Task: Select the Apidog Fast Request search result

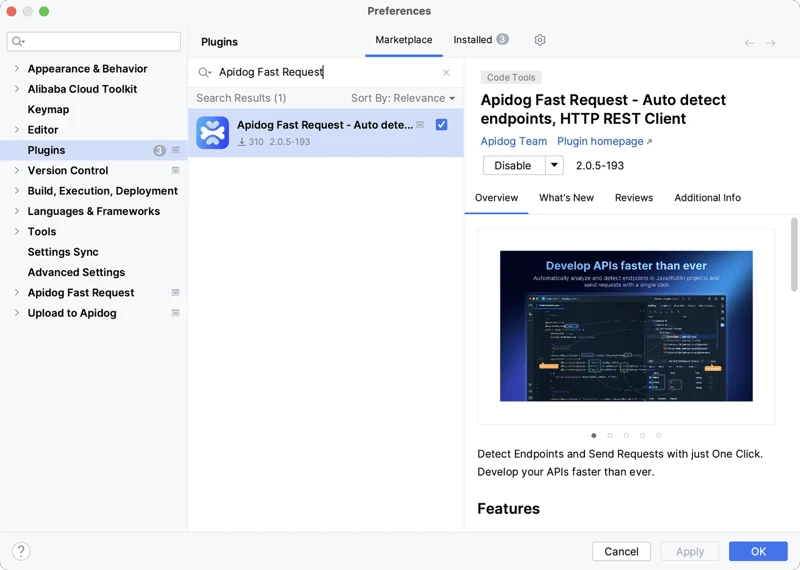Action: 326,133
